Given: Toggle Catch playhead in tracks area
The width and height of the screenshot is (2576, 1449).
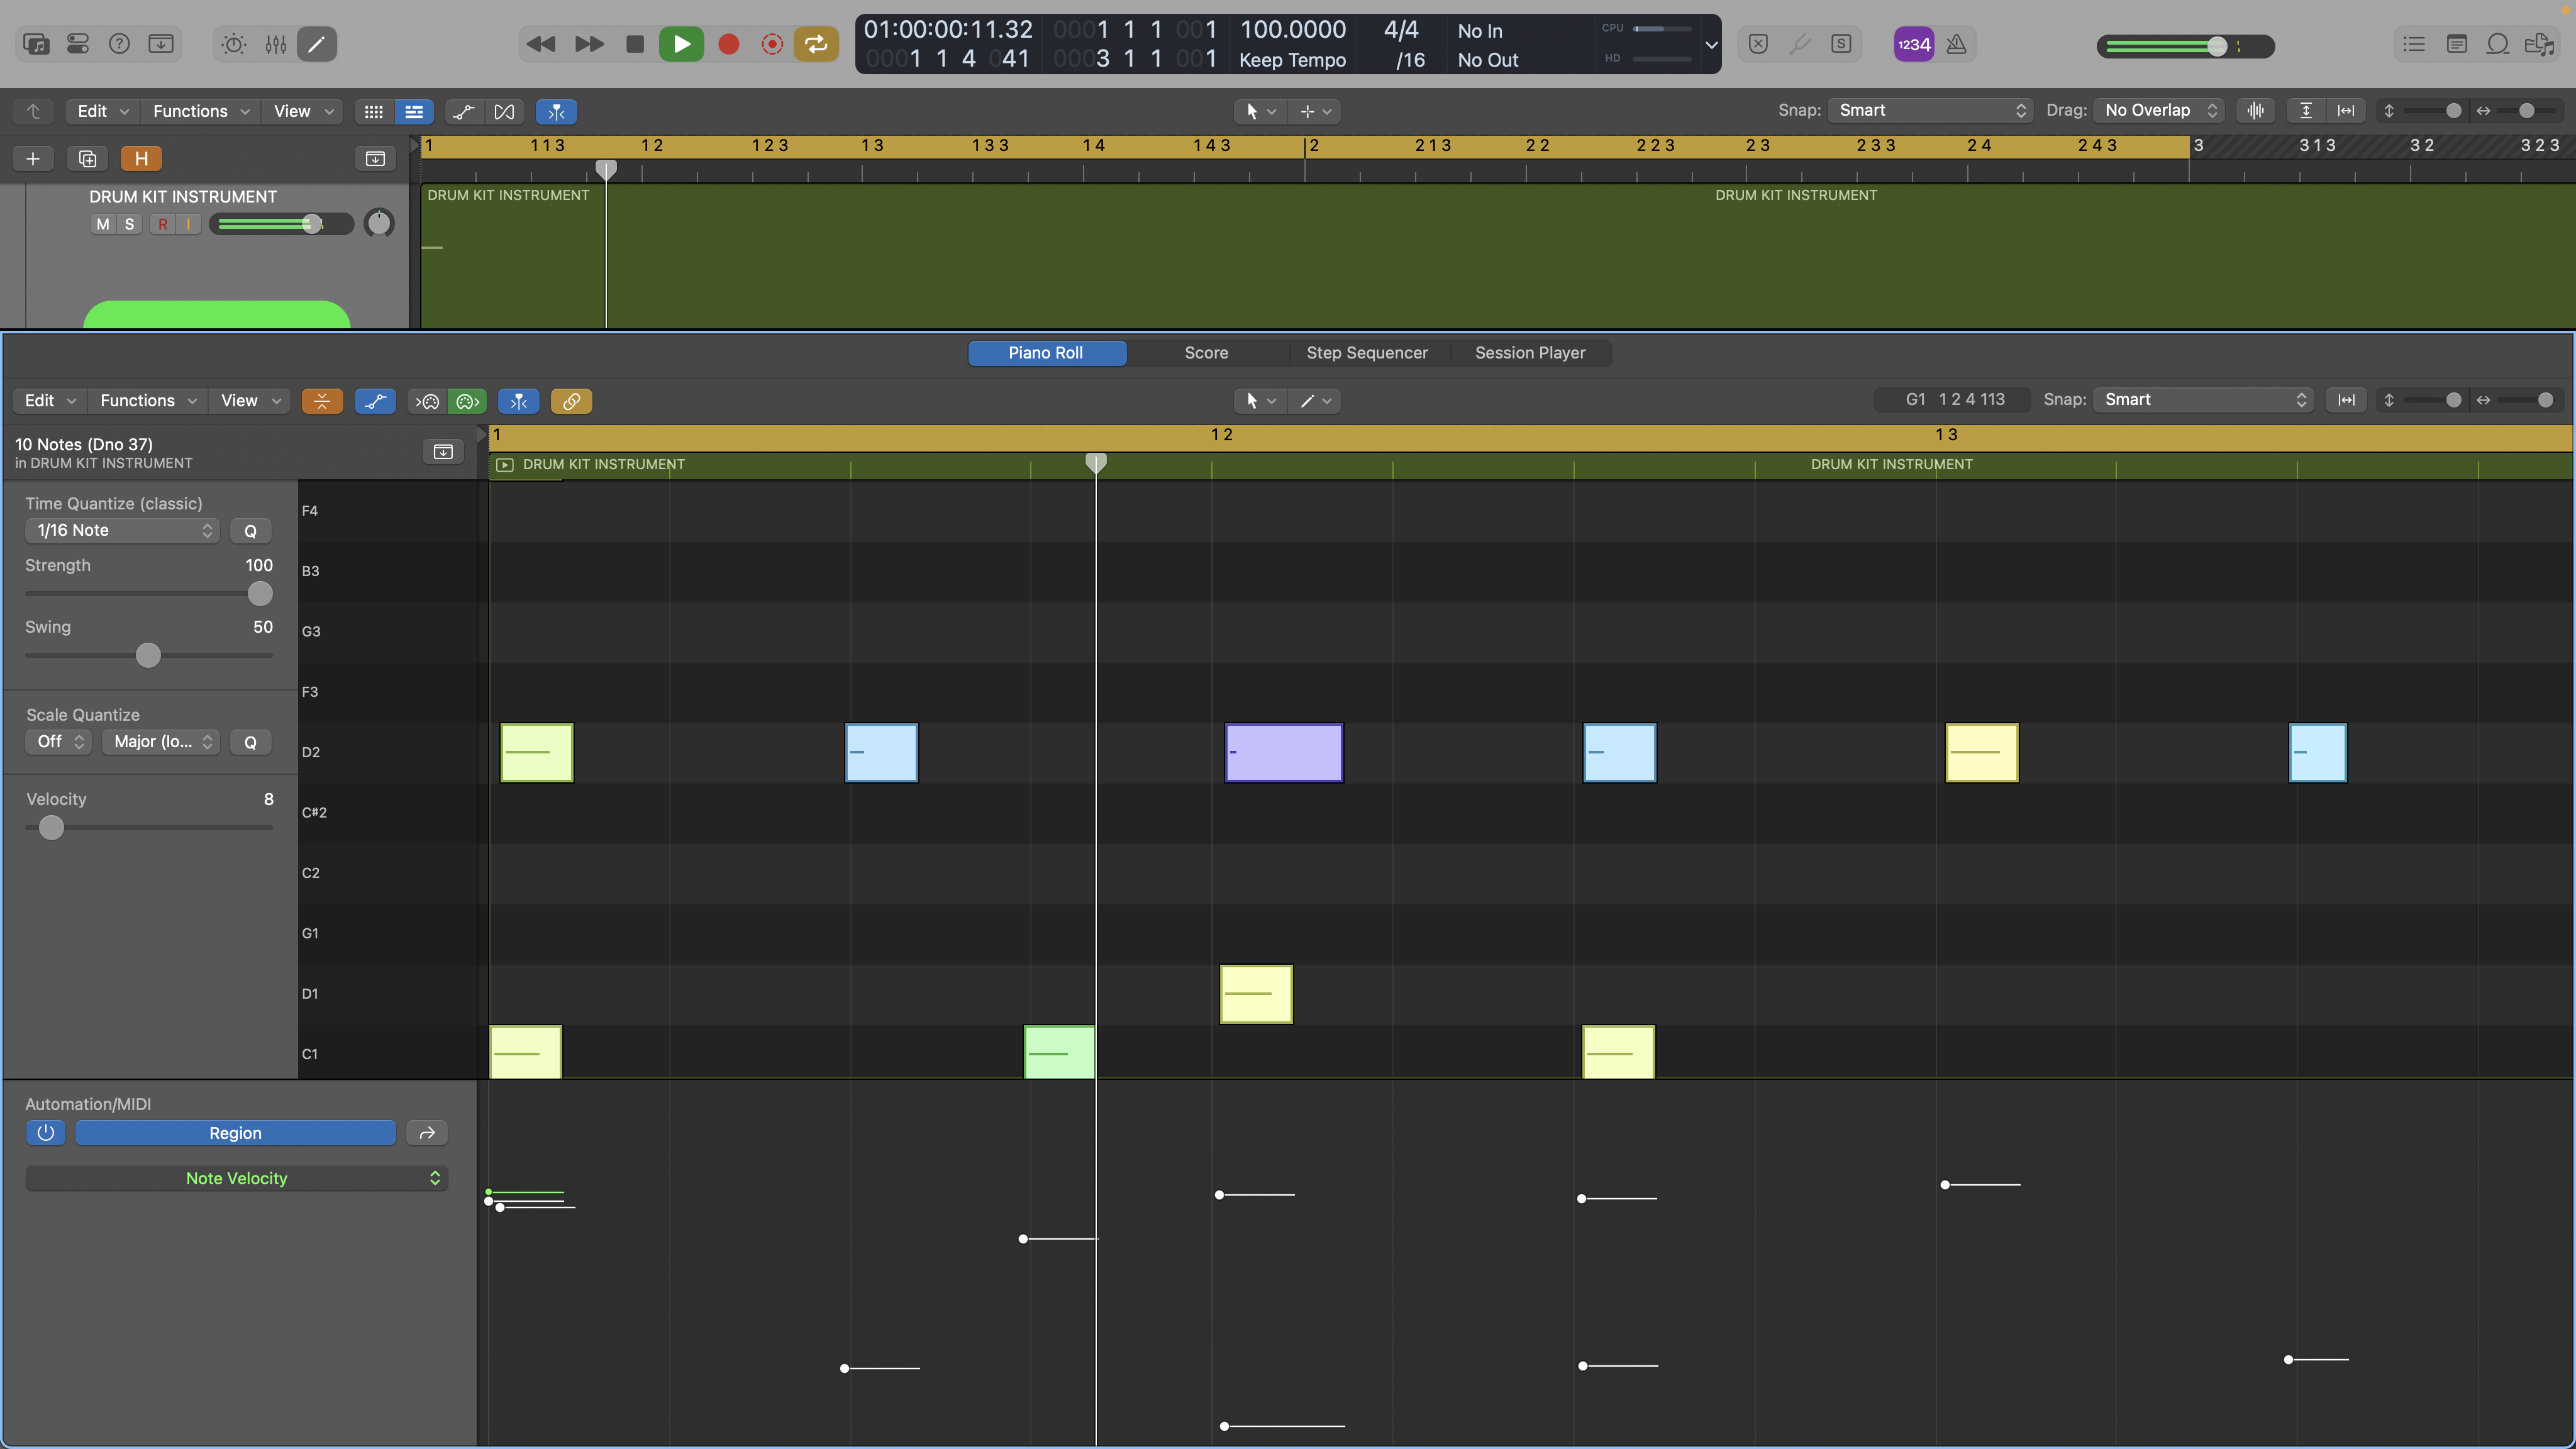Looking at the screenshot, I should click(556, 111).
